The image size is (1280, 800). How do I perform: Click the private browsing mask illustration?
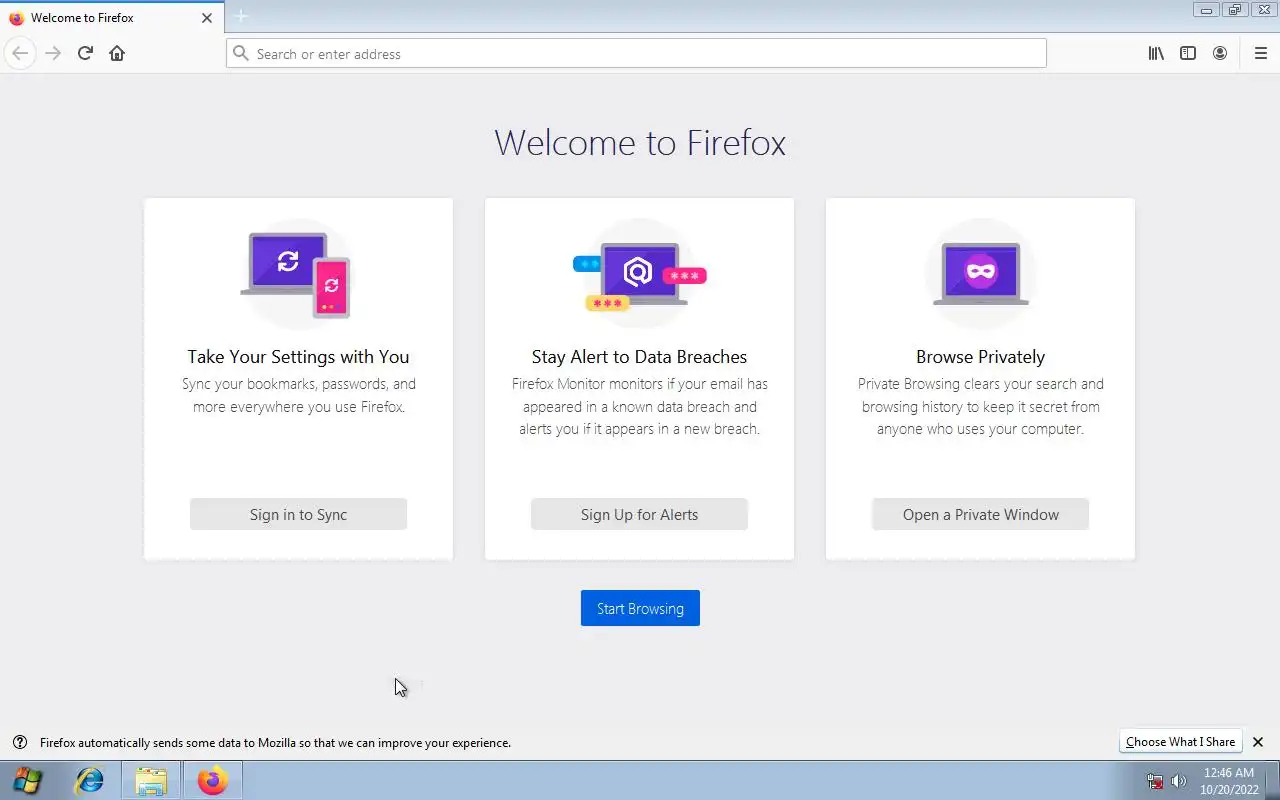(x=980, y=274)
